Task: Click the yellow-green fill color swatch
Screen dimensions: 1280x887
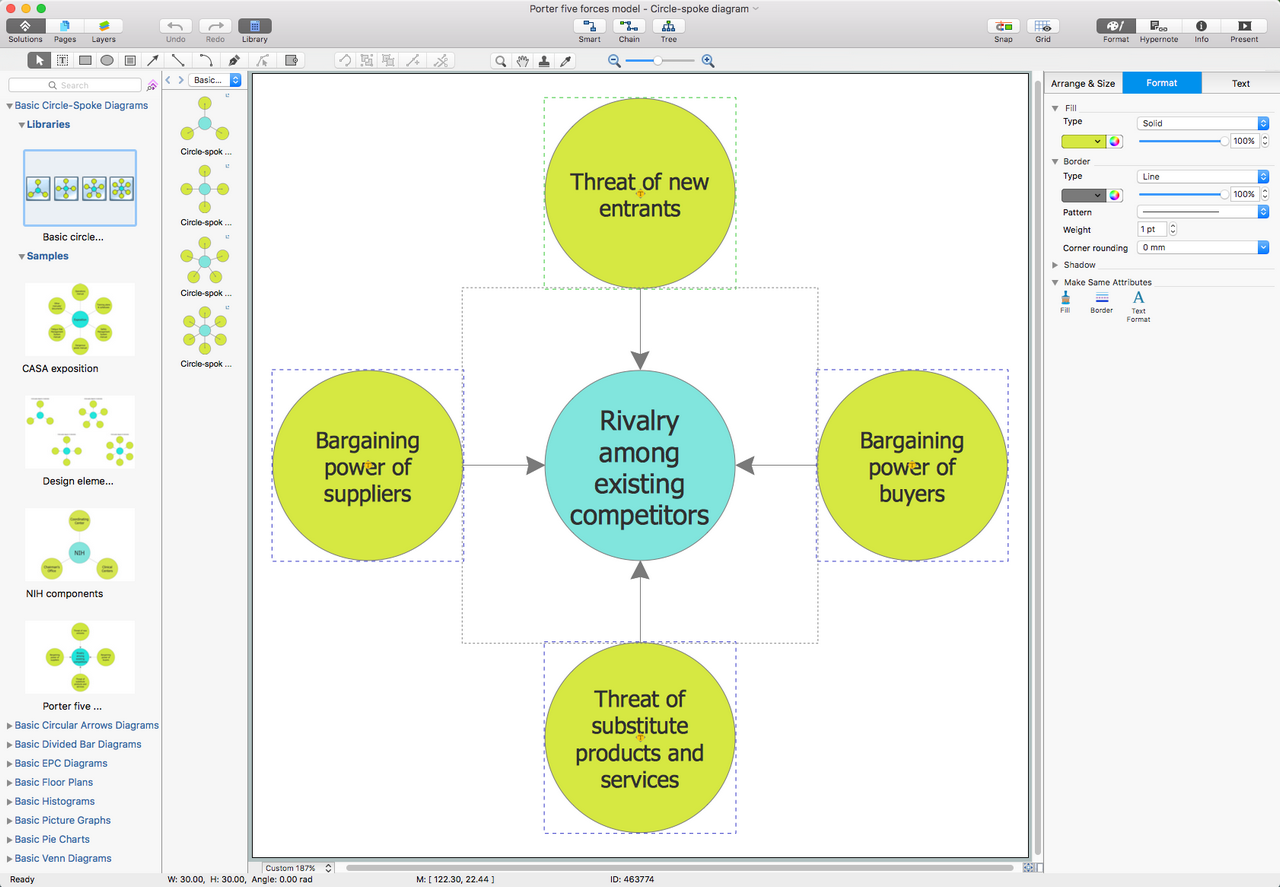Action: coord(1083,141)
